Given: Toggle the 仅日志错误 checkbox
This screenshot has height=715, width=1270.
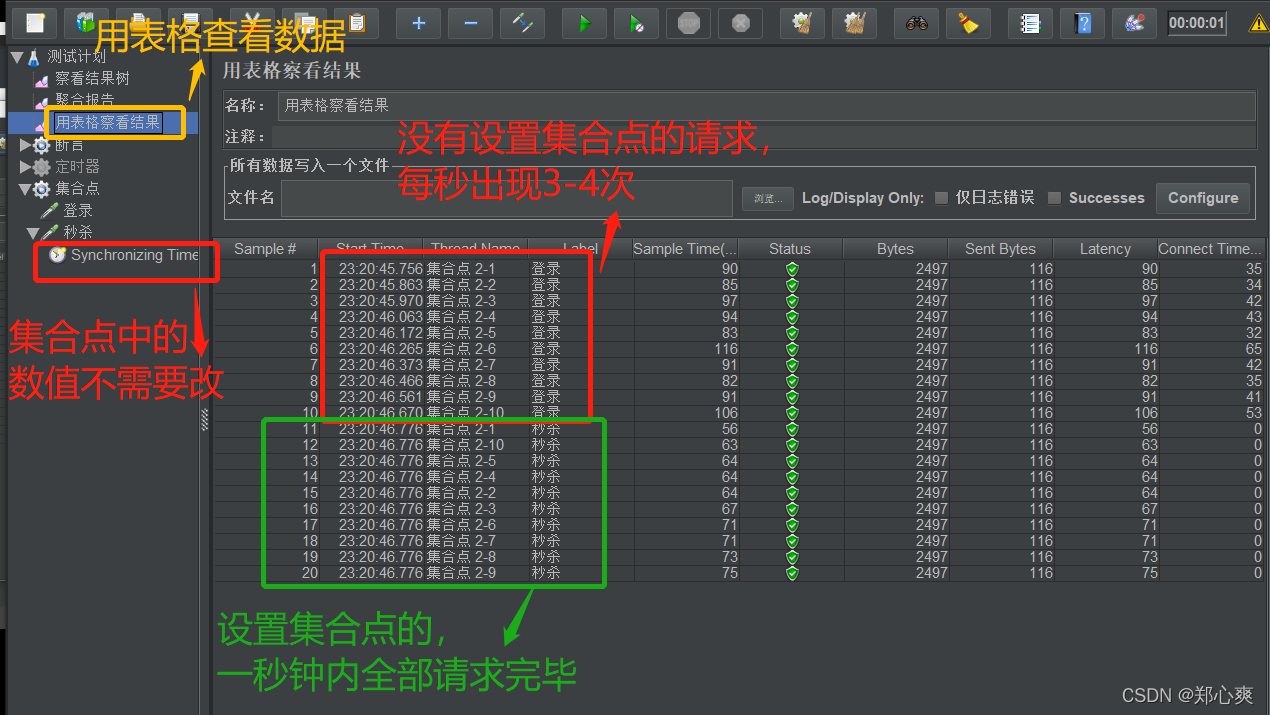Looking at the screenshot, I should pos(941,198).
